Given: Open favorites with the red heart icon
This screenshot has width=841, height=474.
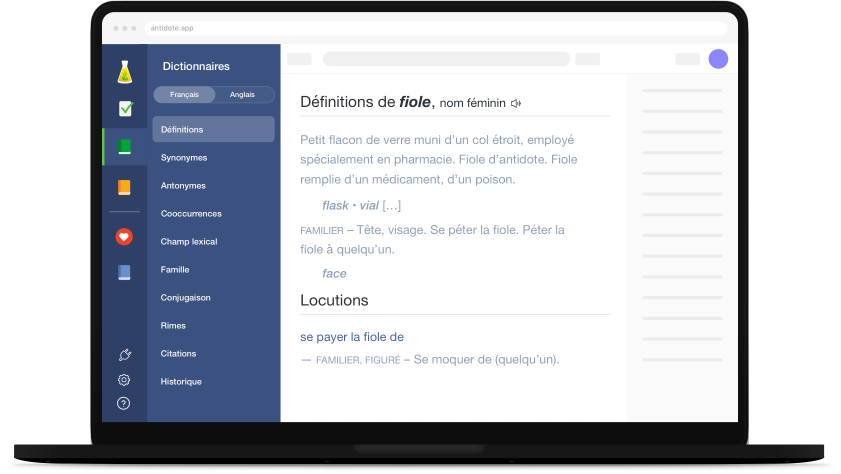Looking at the screenshot, I should coord(124,237).
